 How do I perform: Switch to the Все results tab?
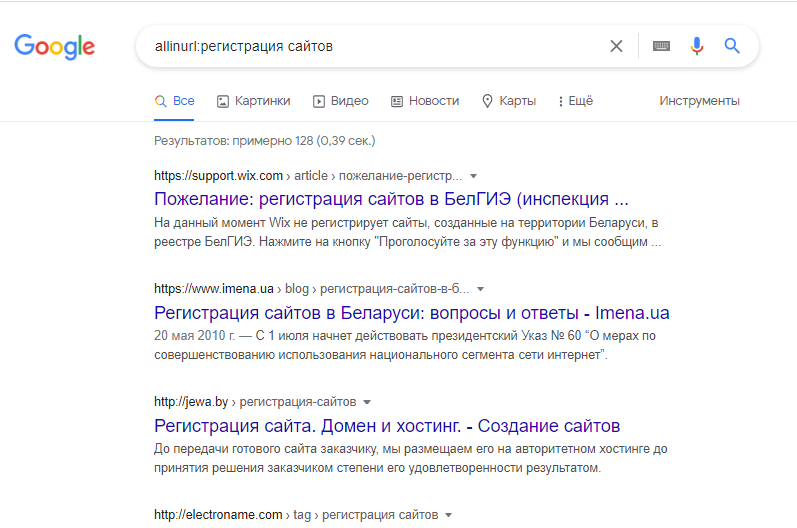tap(174, 101)
